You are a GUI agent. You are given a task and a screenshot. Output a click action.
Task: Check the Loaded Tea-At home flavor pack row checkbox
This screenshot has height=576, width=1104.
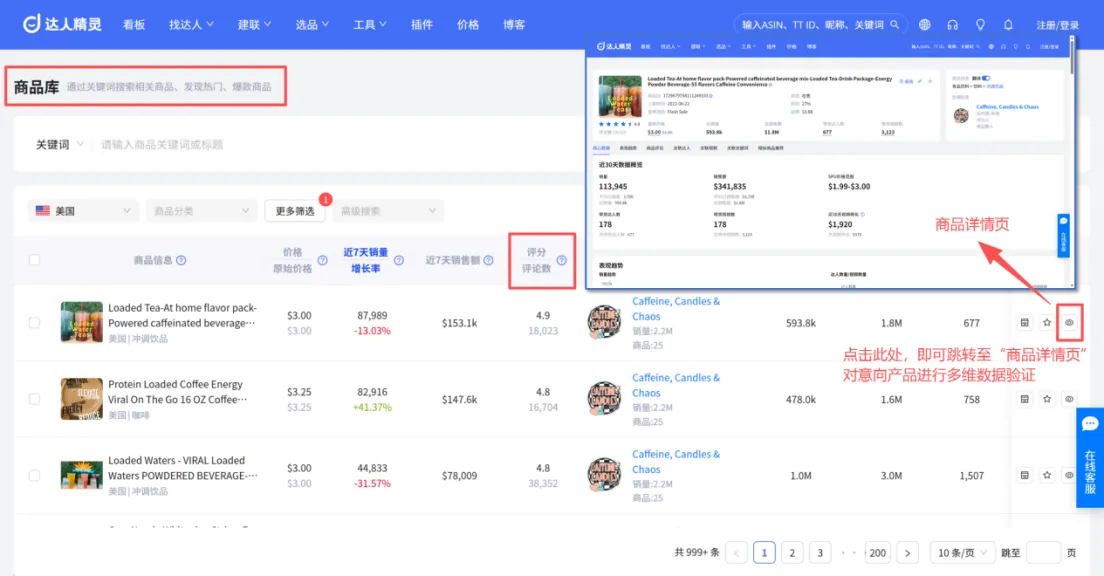tap(34, 322)
